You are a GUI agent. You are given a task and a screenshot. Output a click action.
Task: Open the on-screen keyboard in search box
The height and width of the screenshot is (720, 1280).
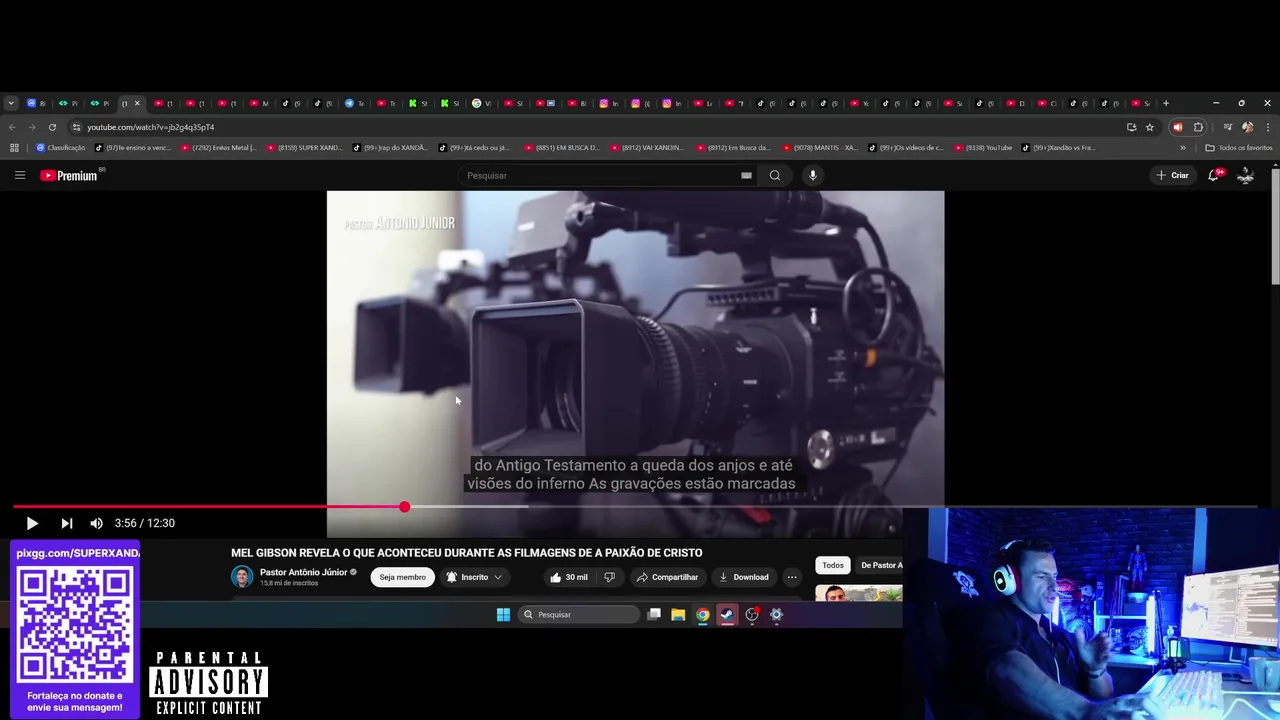coord(746,175)
